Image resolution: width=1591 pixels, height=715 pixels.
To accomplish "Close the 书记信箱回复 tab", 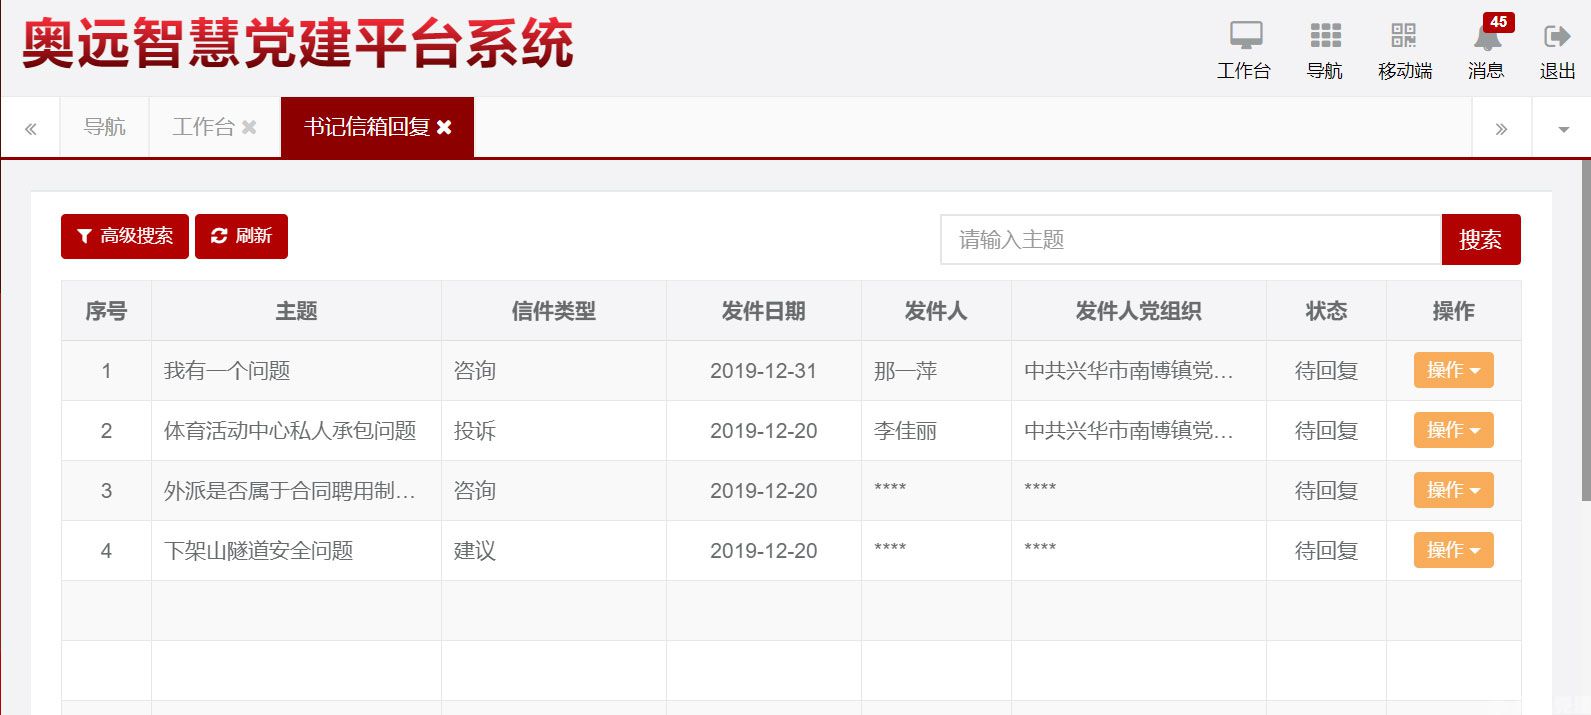I will [x=444, y=127].
